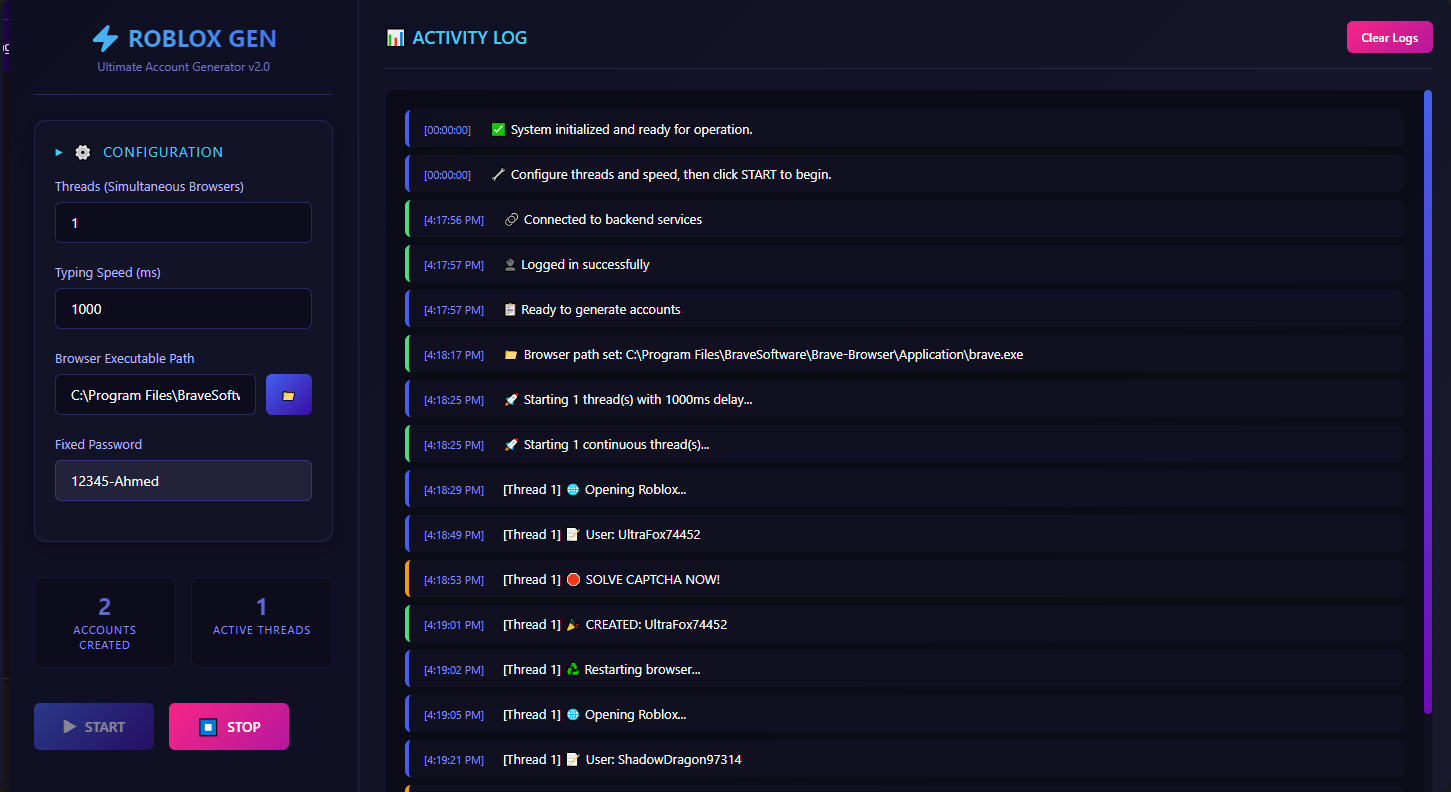Click the Typing Speed (ms) input field
The height and width of the screenshot is (792, 1451).
point(183,309)
